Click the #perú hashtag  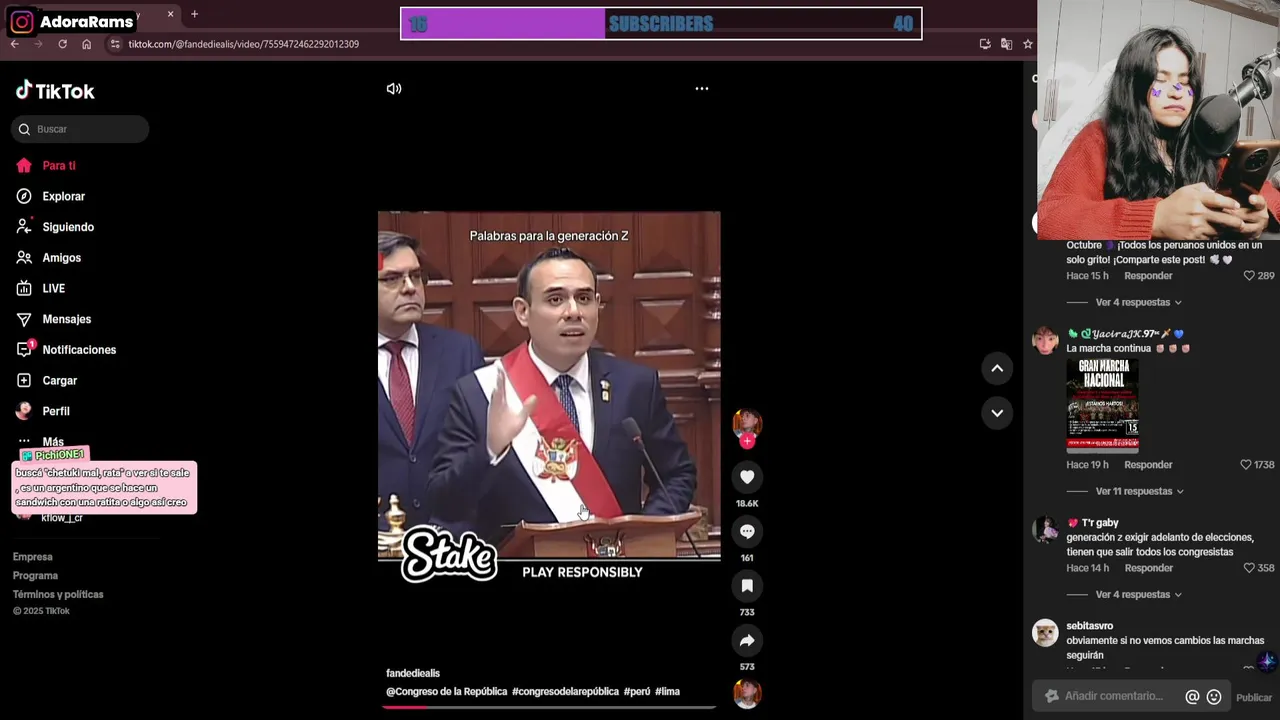pos(637,691)
